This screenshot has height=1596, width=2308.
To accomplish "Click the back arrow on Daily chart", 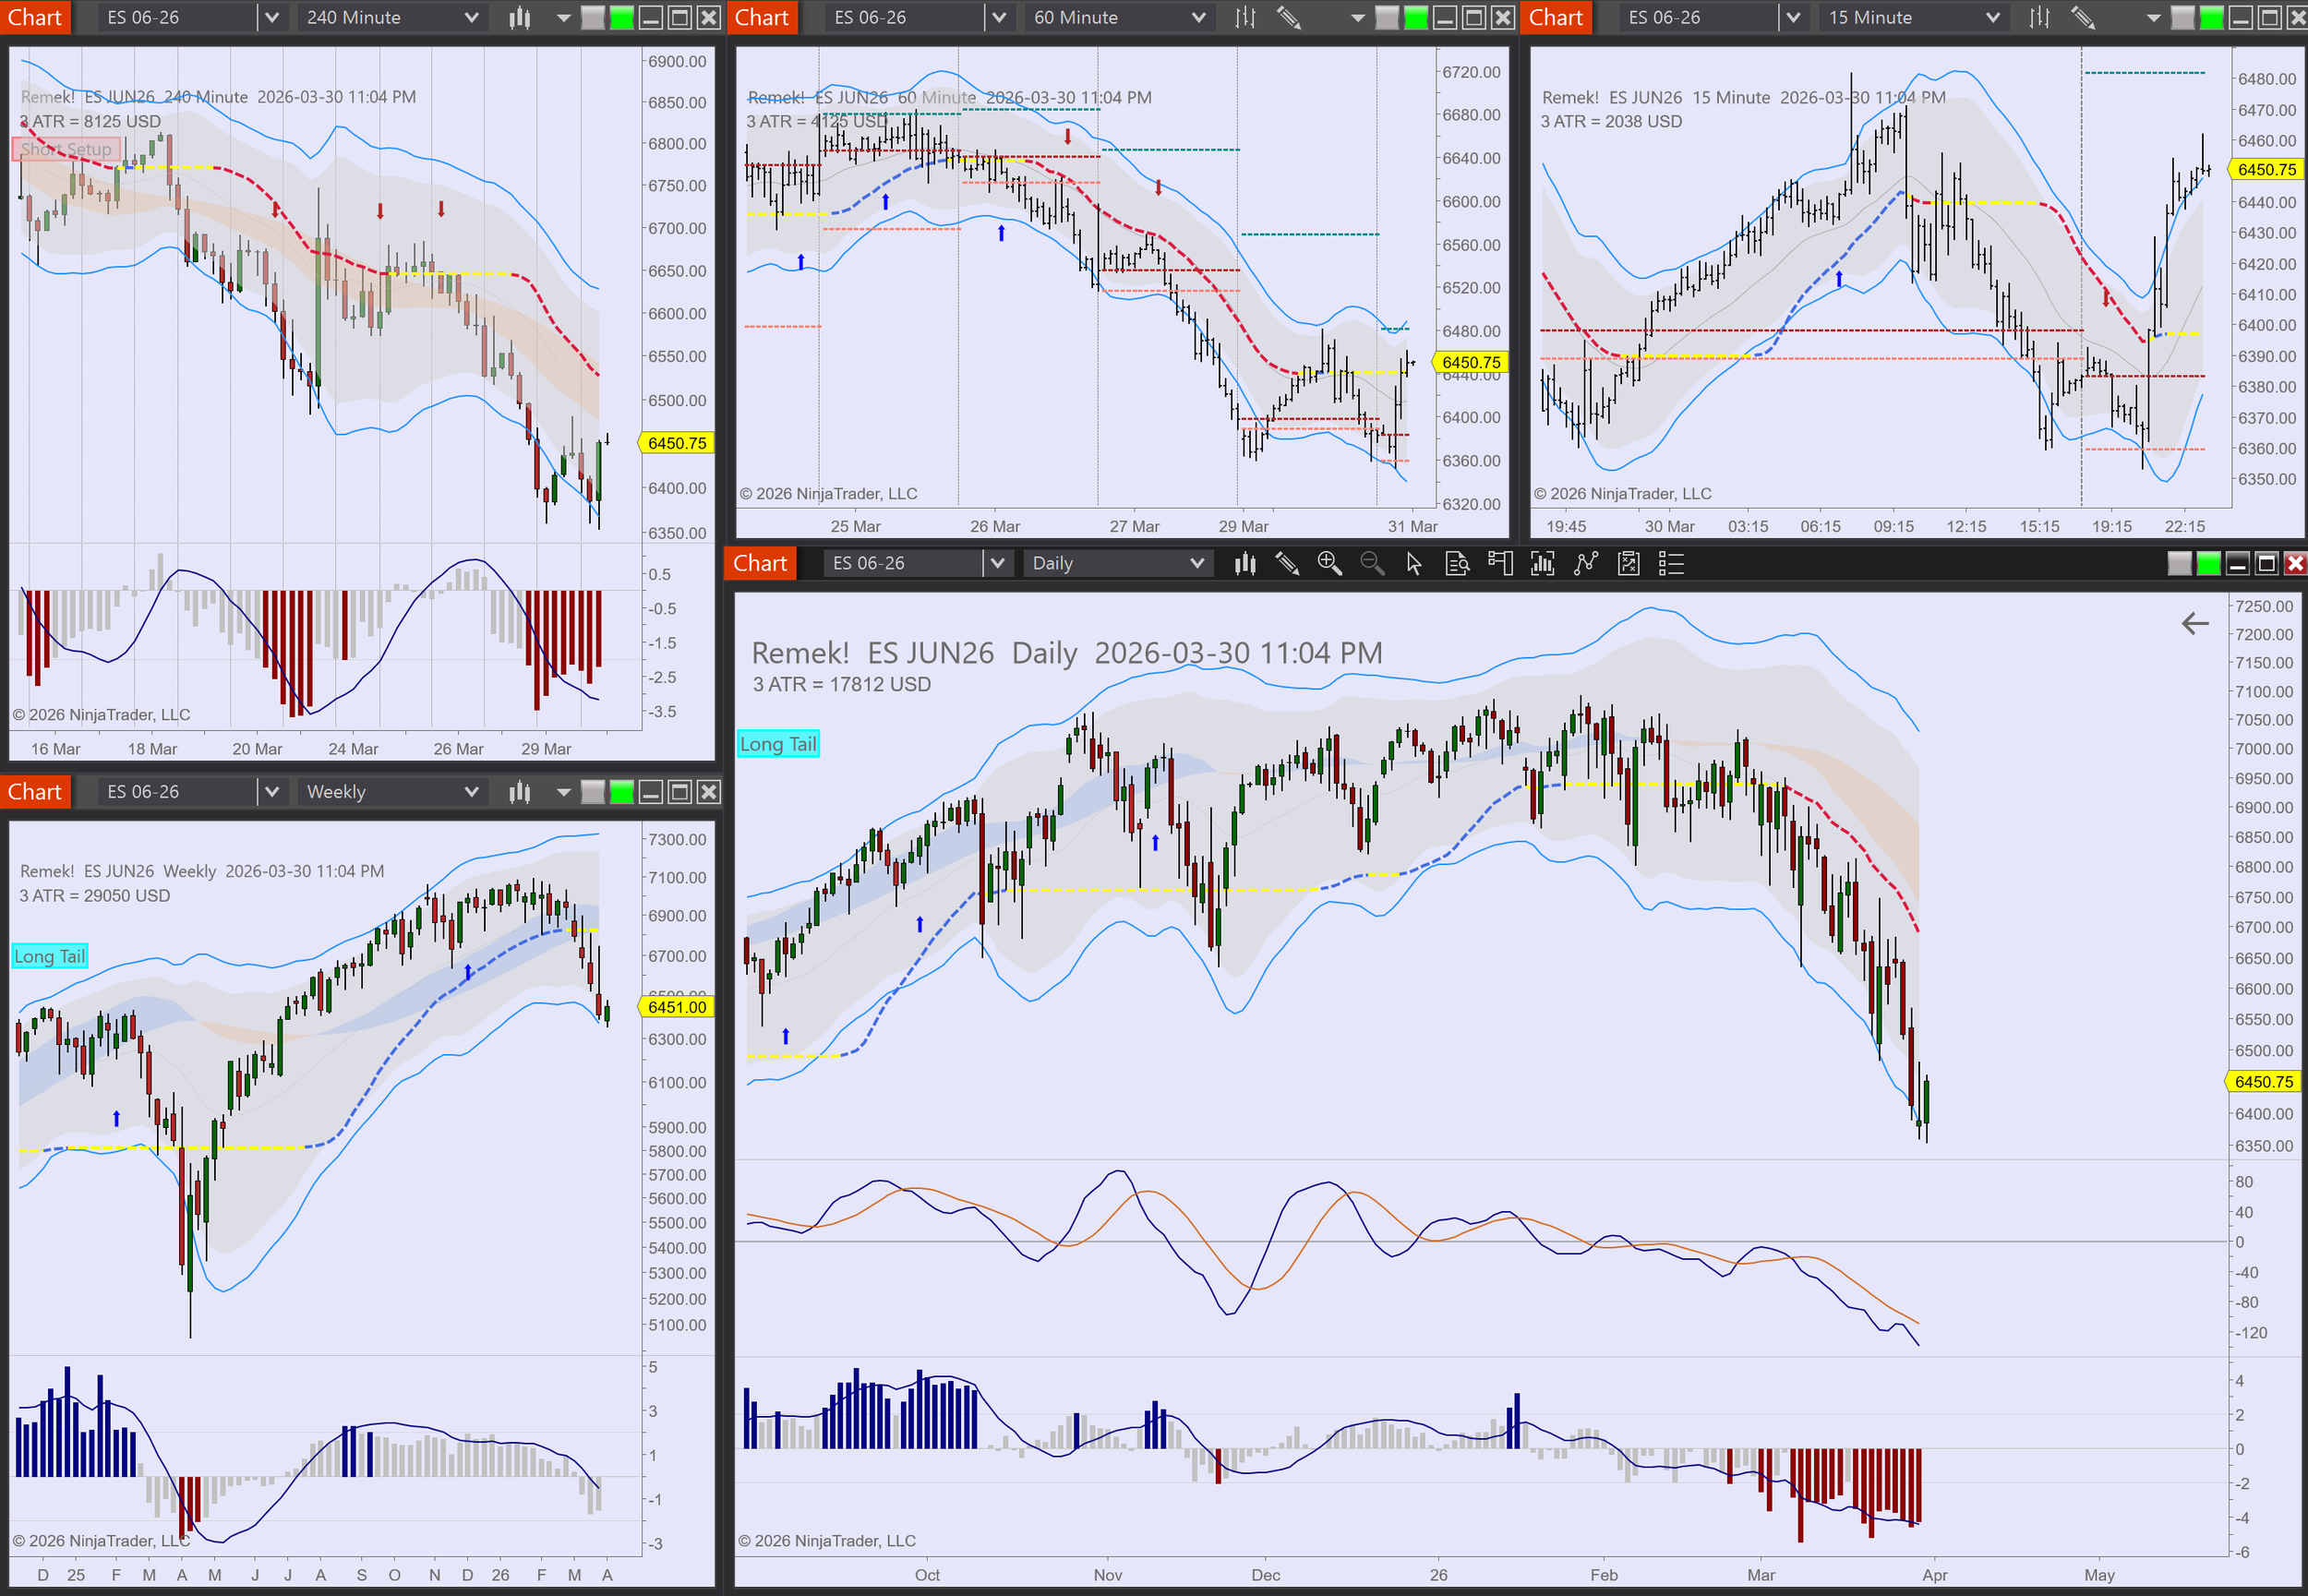I will (x=2194, y=624).
